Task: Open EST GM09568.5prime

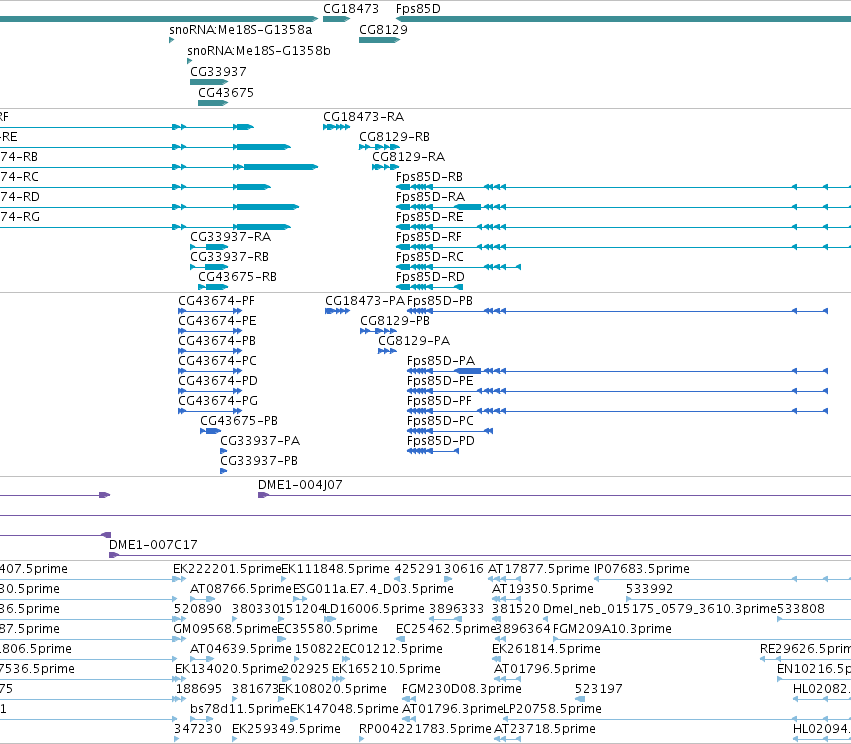Action: coord(225,629)
